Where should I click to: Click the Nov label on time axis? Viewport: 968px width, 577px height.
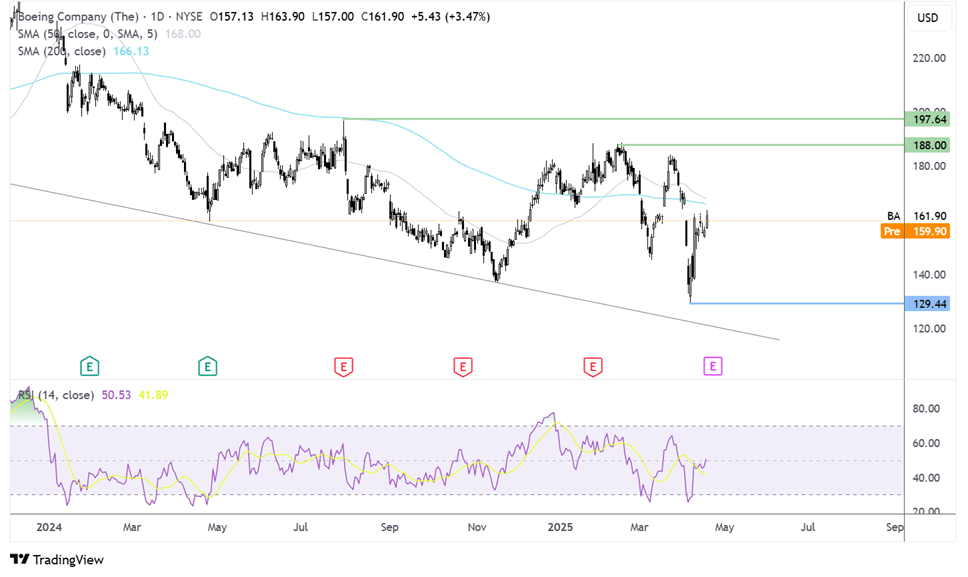click(477, 527)
